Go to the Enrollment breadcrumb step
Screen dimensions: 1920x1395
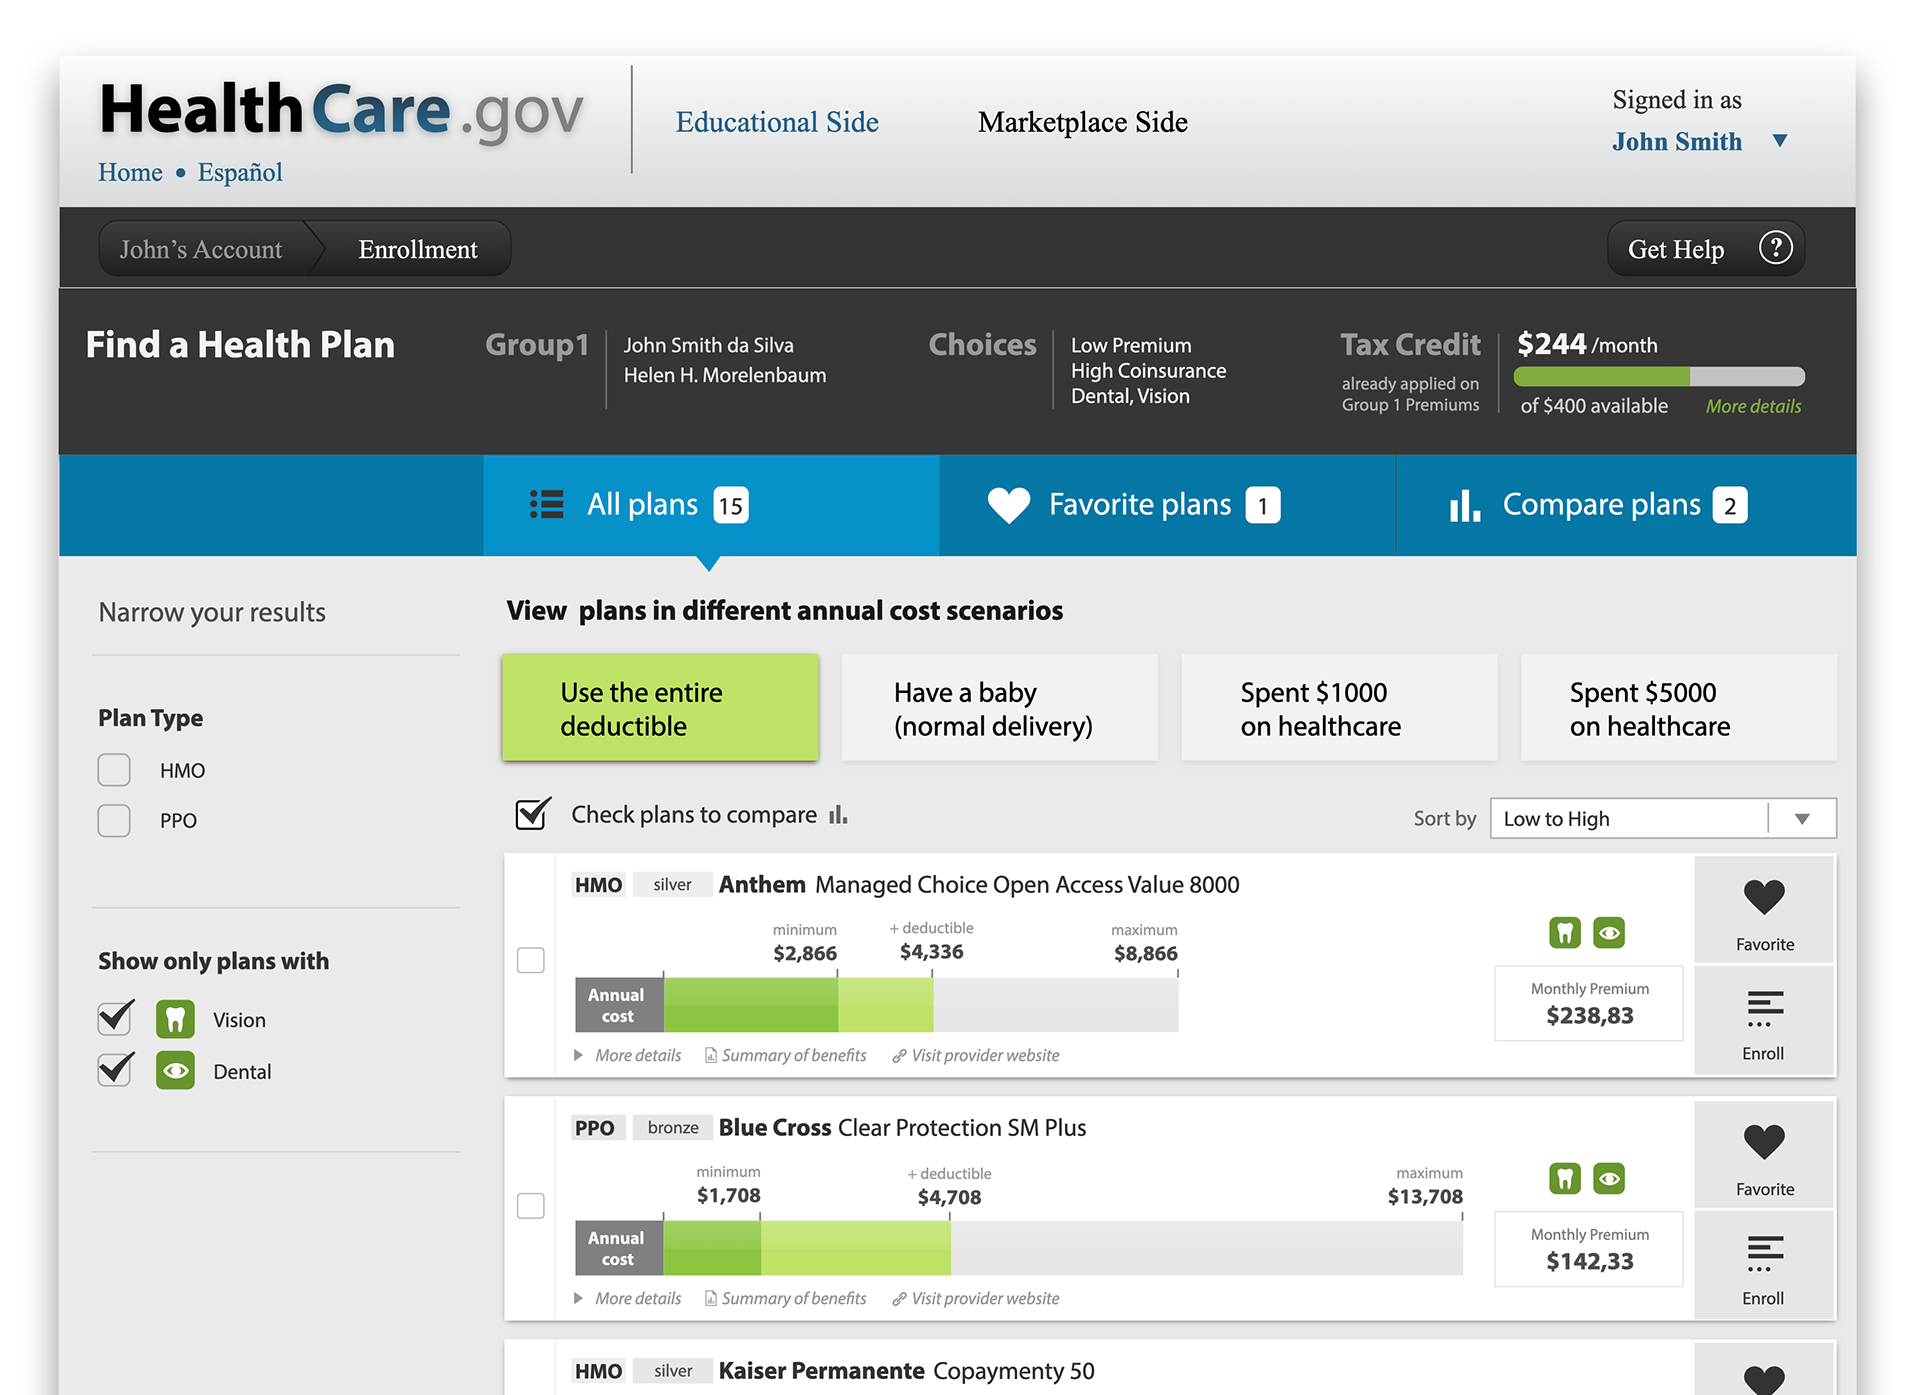pos(418,249)
